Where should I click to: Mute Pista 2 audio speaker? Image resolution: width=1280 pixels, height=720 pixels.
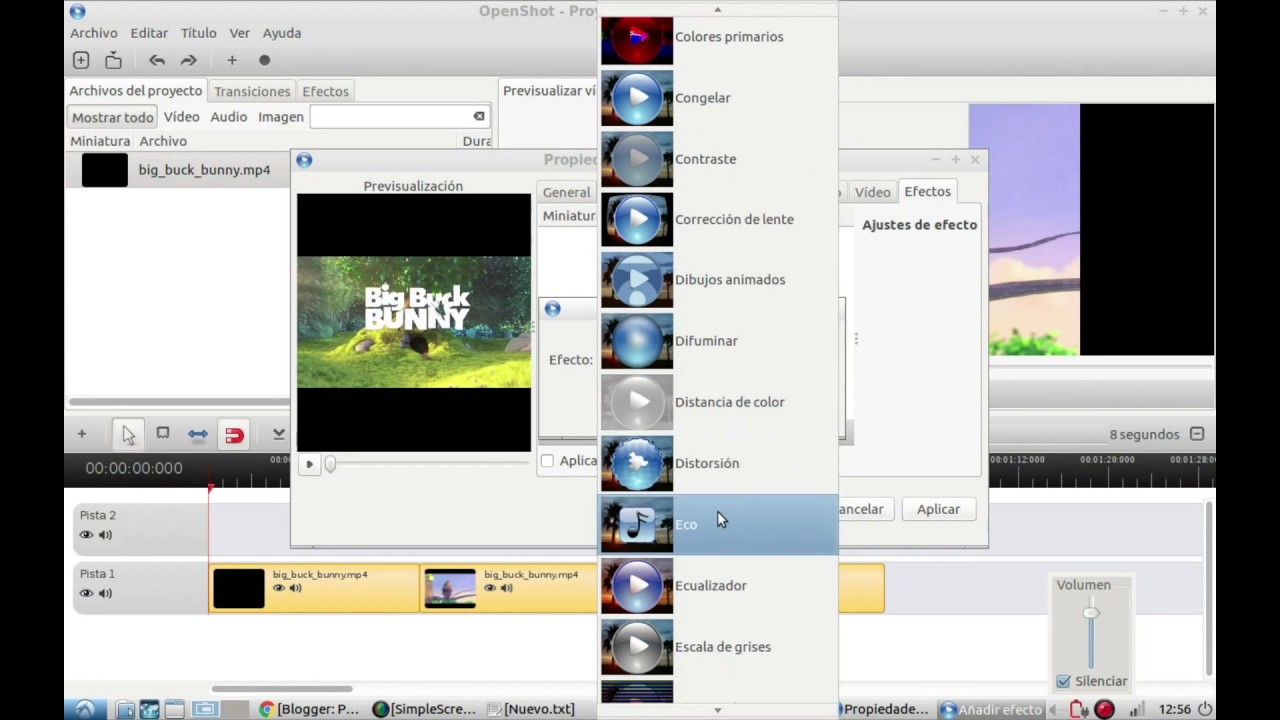click(x=105, y=535)
